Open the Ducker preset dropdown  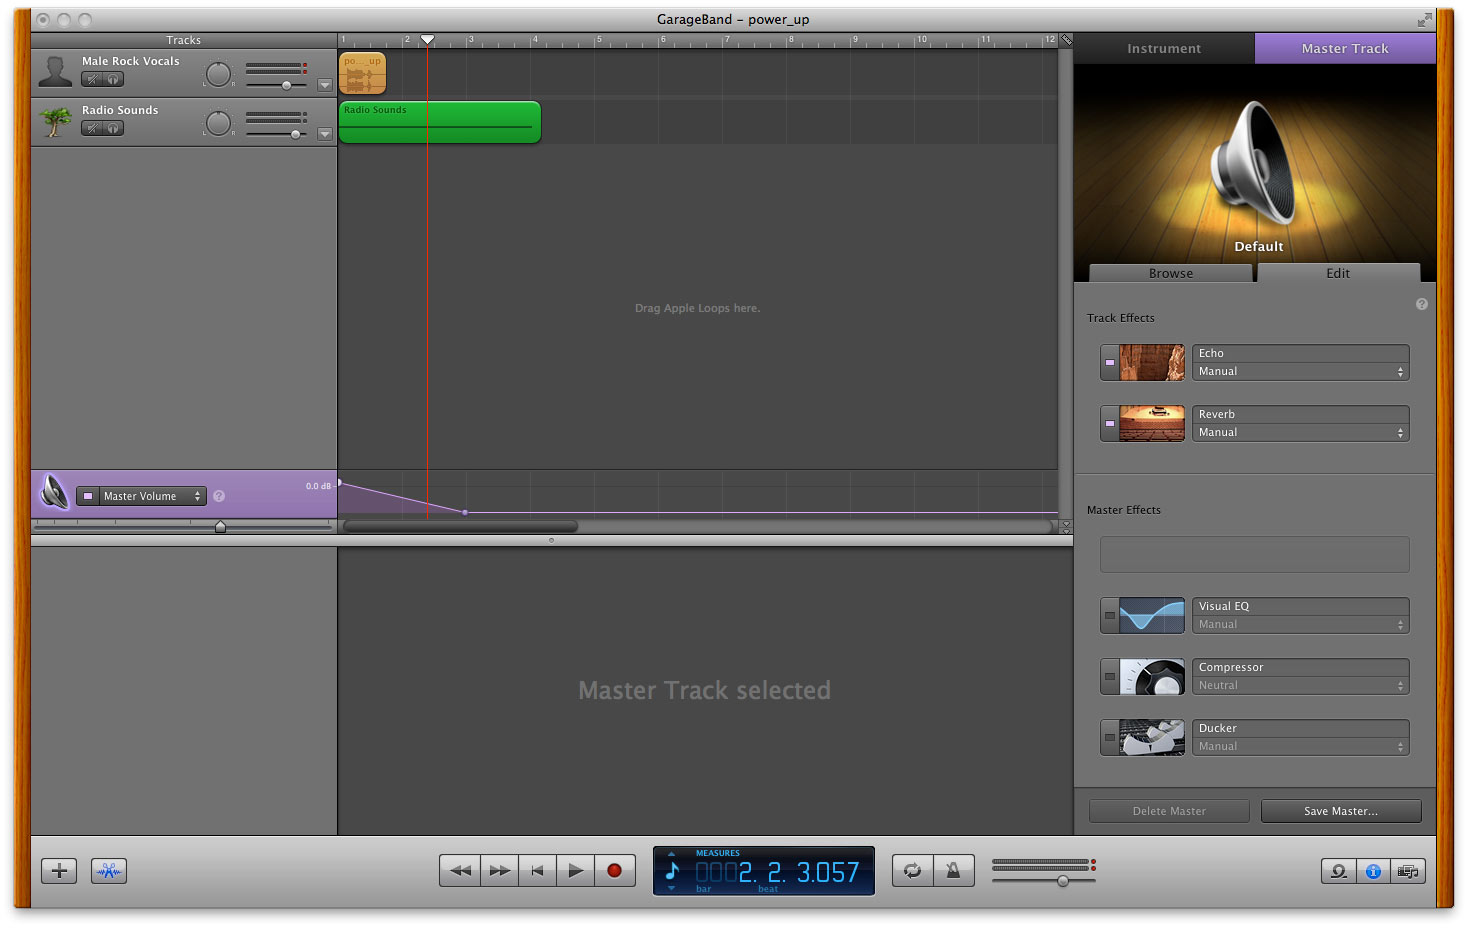1301,746
